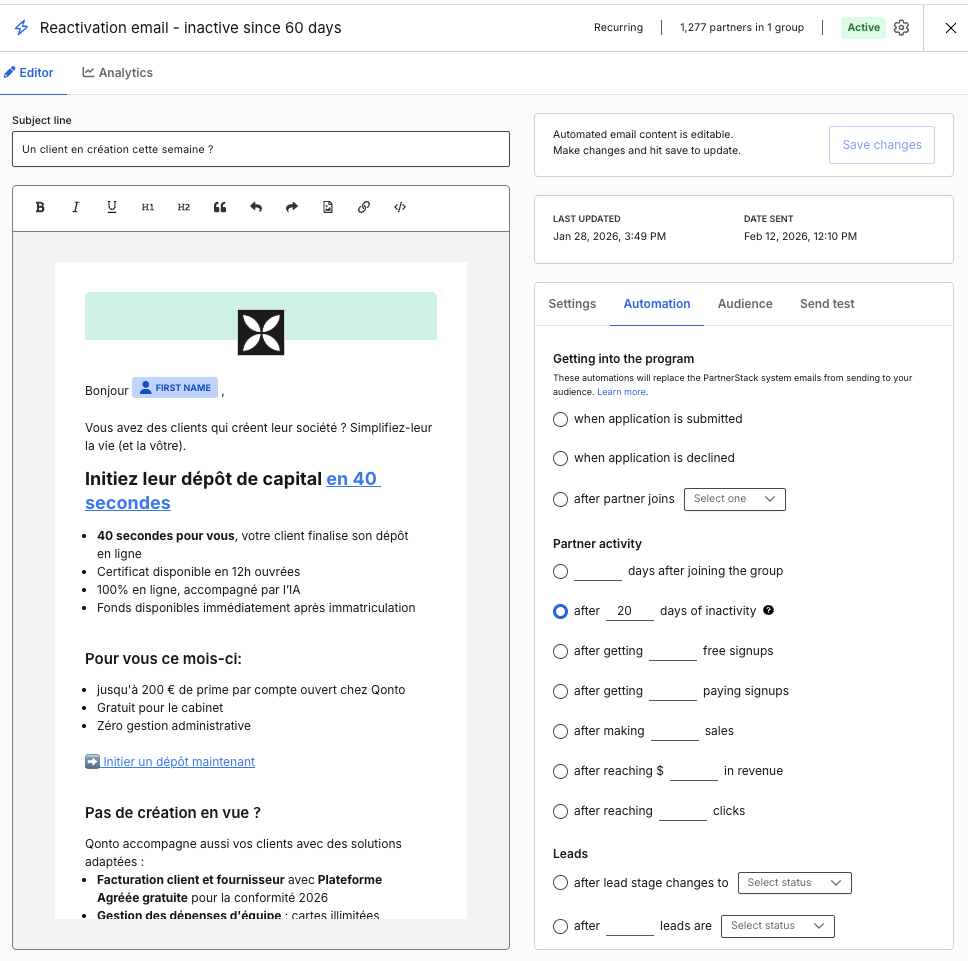Select 'when application is submitted' option

click(x=561, y=420)
